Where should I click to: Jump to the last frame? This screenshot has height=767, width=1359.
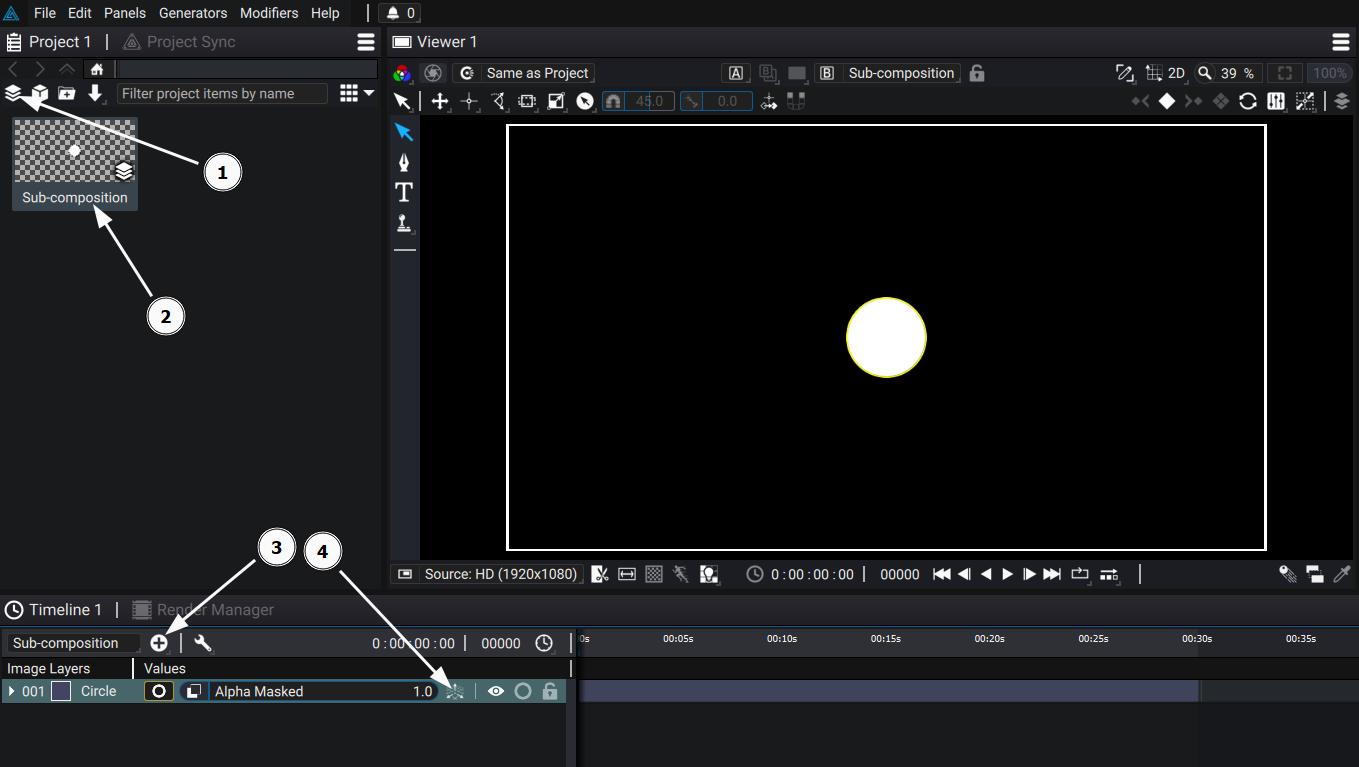click(x=1052, y=574)
